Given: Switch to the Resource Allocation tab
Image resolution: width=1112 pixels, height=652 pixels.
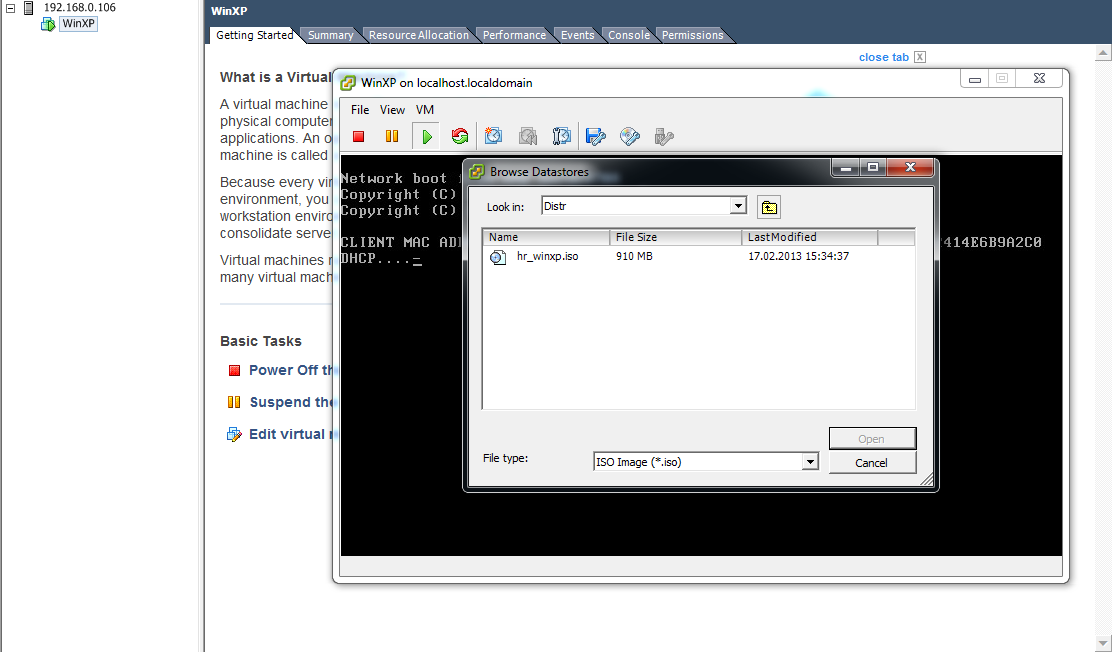Looking at the screenshot, I should (418, 35).
